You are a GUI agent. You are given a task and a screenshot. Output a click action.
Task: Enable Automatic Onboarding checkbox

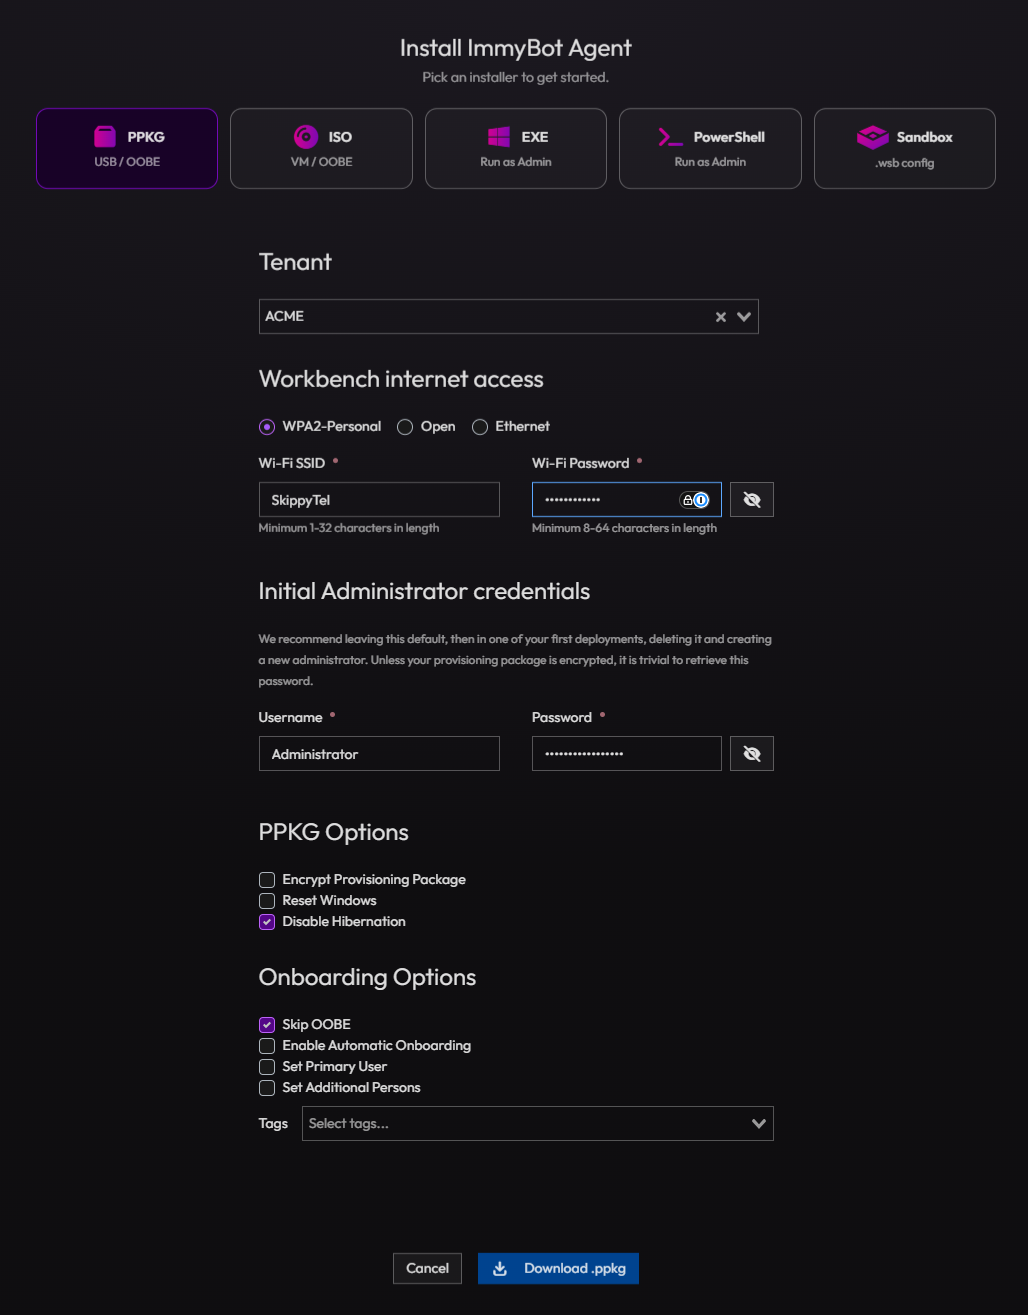point(267,1046)
